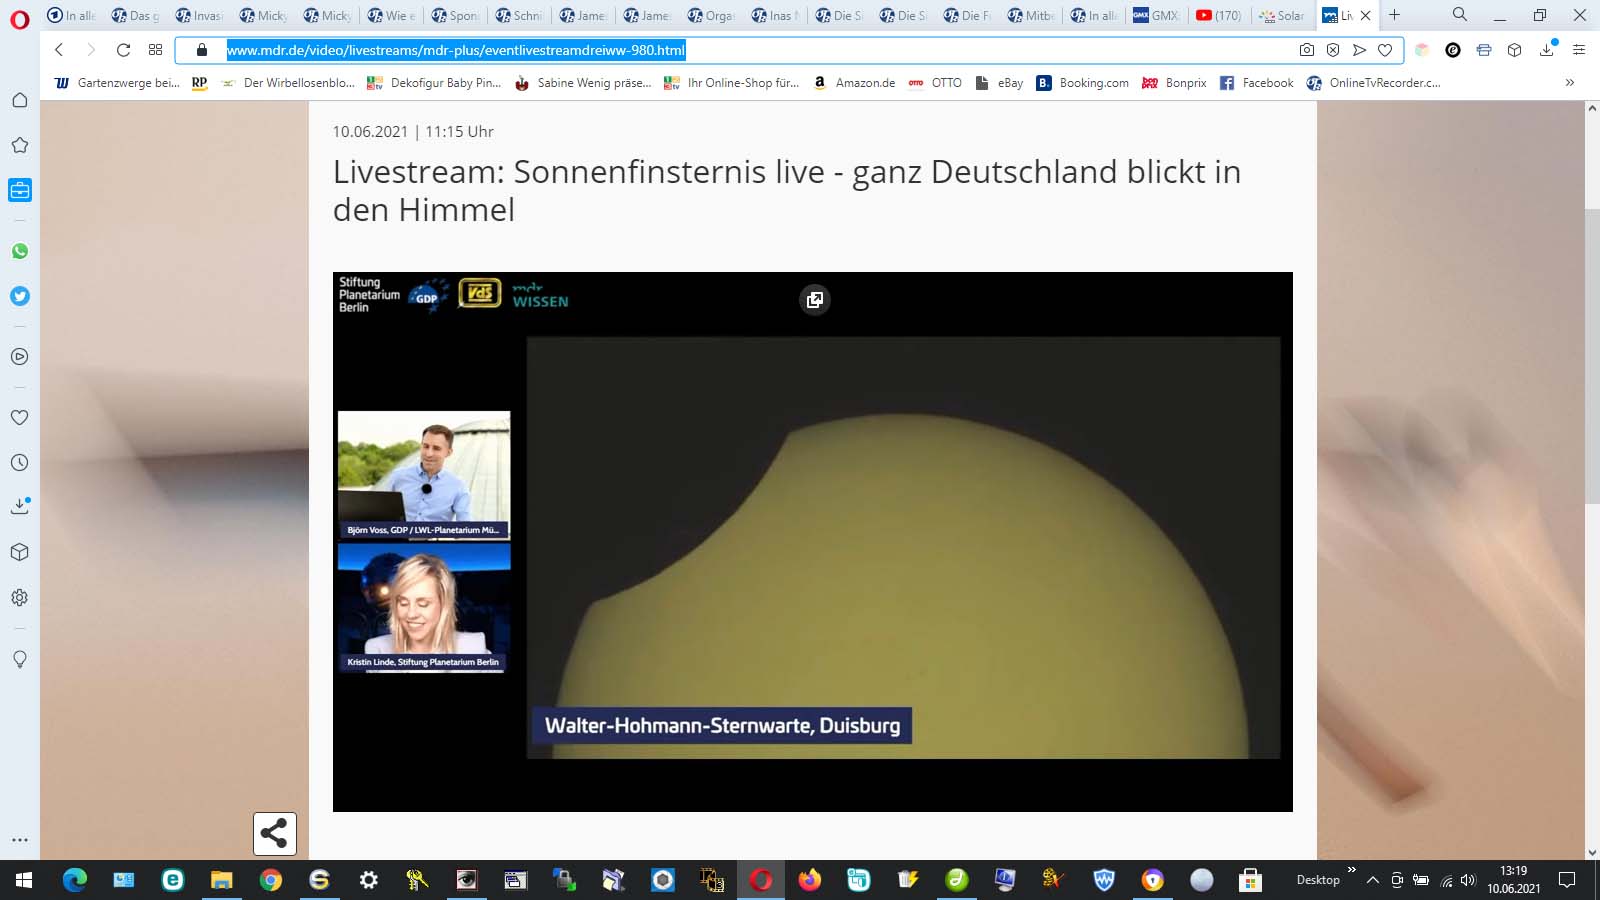Add page to bookmarks with the heart icon
Viewport: 1600px width, 900px height.
point(1385,50)
